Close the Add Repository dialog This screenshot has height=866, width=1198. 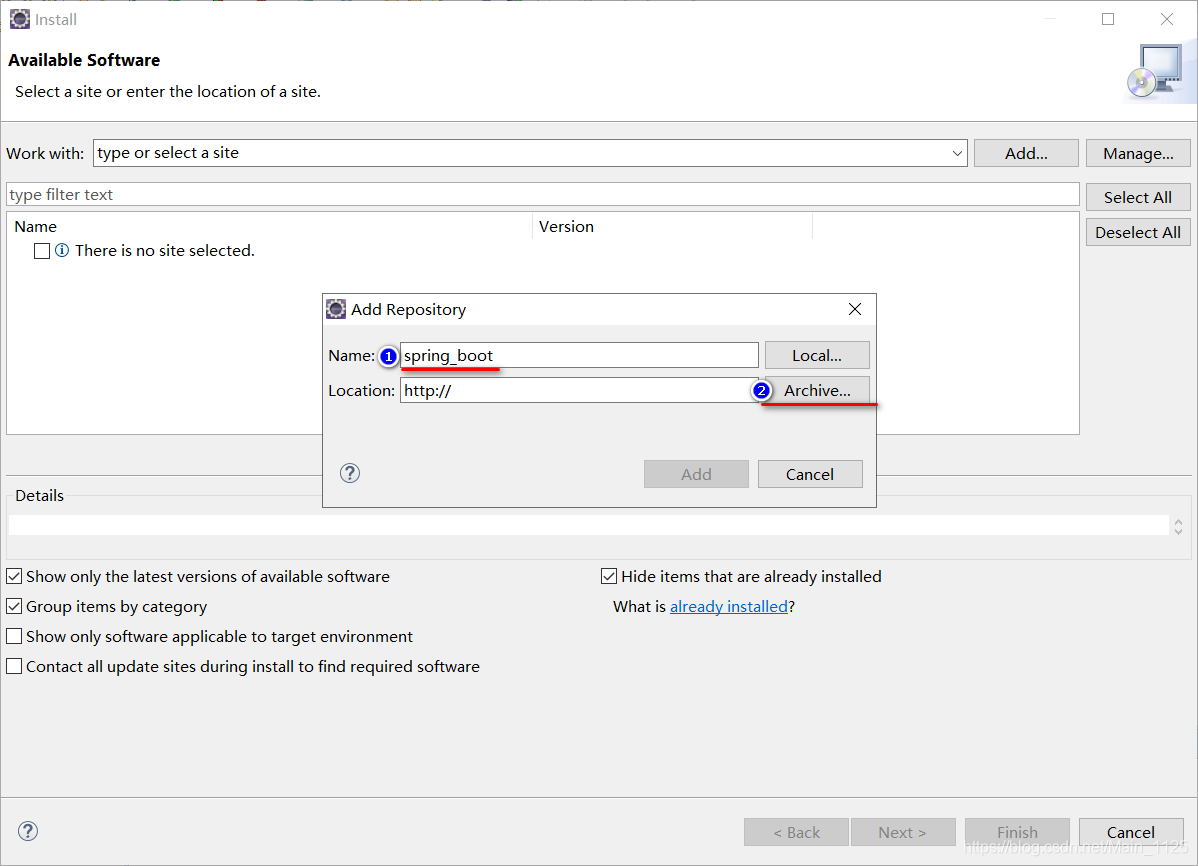pyautogui.click(x=855, y=309)
